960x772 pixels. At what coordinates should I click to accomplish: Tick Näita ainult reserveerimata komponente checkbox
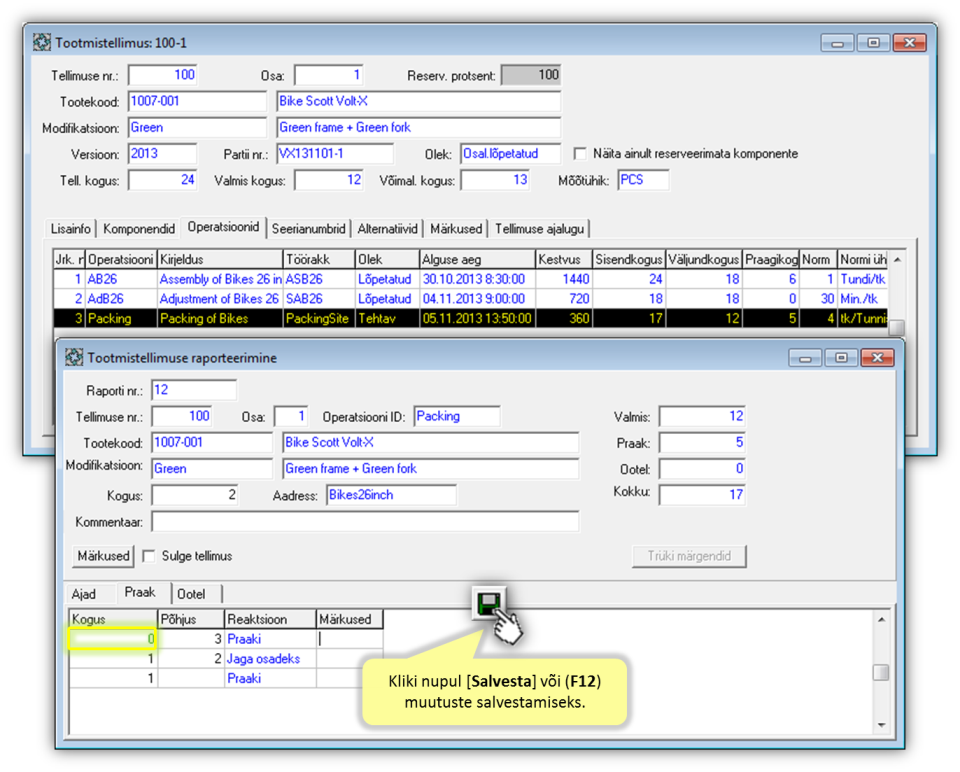pos(580,154)
